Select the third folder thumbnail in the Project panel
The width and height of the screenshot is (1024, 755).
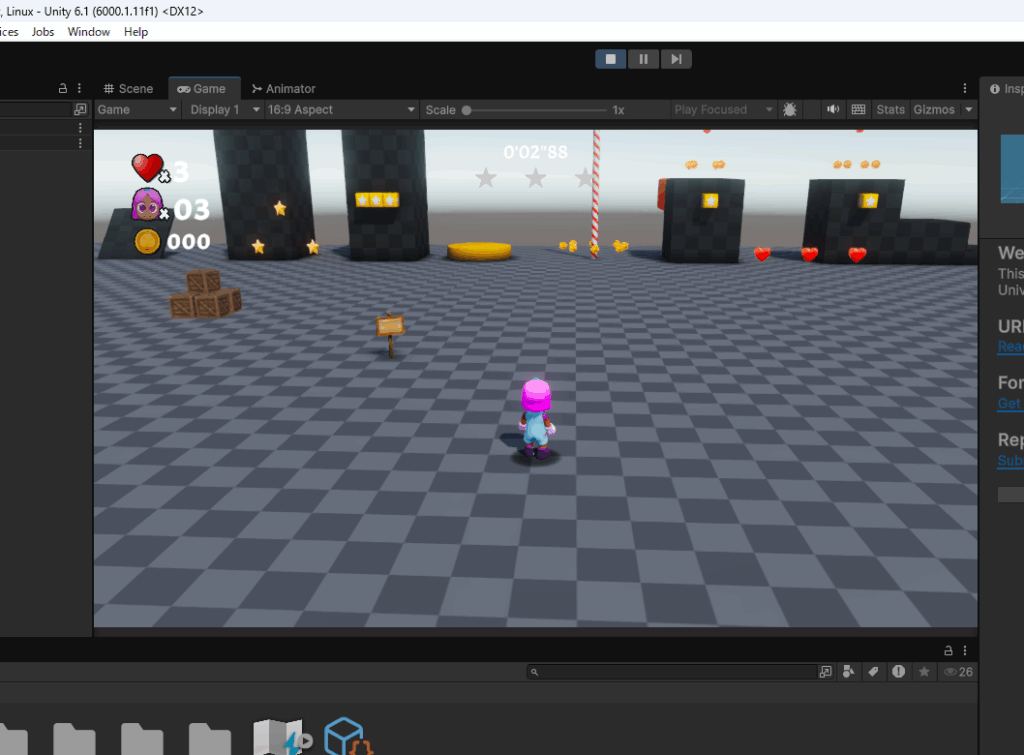[142, 739]
